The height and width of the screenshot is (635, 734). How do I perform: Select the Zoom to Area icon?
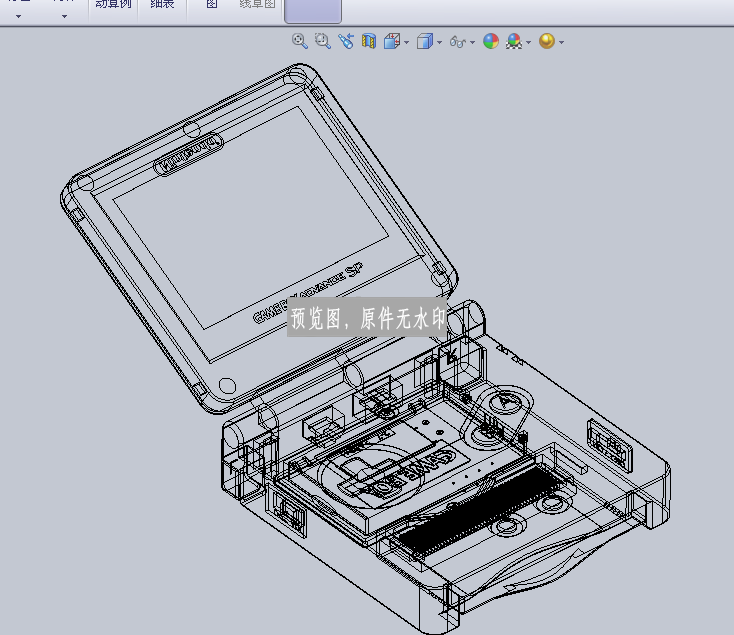pyautogui.click(x=323, y=41)
